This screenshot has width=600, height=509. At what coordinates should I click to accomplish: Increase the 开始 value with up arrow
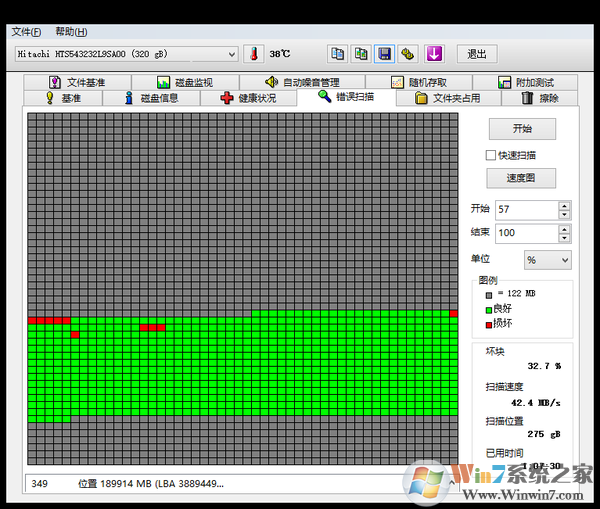pyautogui.click(x=564, y=205)
